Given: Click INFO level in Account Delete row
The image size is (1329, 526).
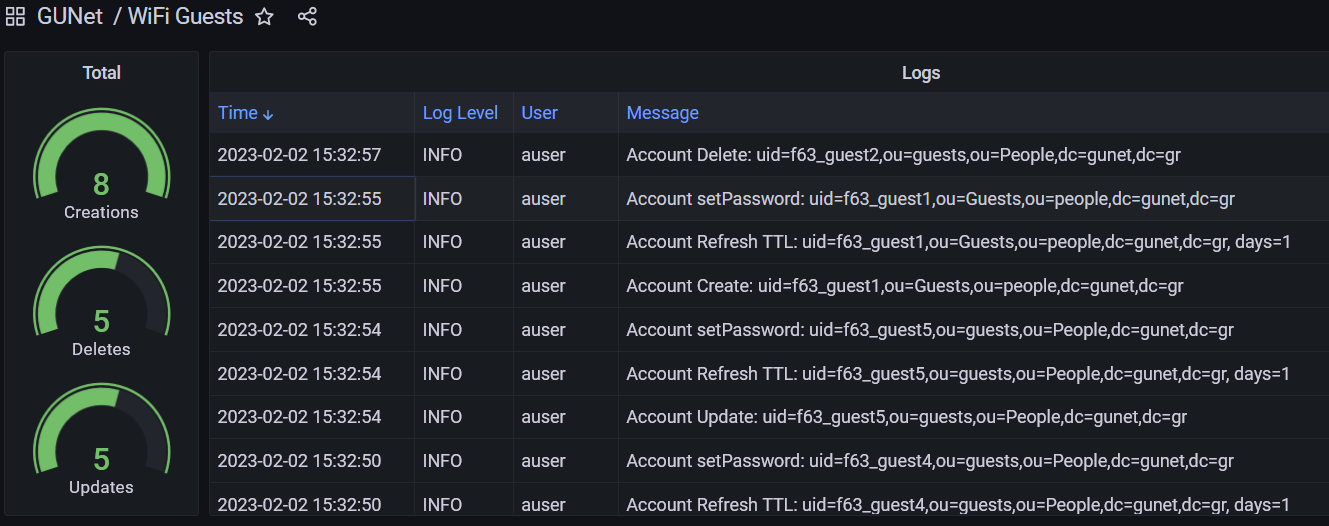Looking at the screenshot, I should pyautogui.click(x=442, y=155).
